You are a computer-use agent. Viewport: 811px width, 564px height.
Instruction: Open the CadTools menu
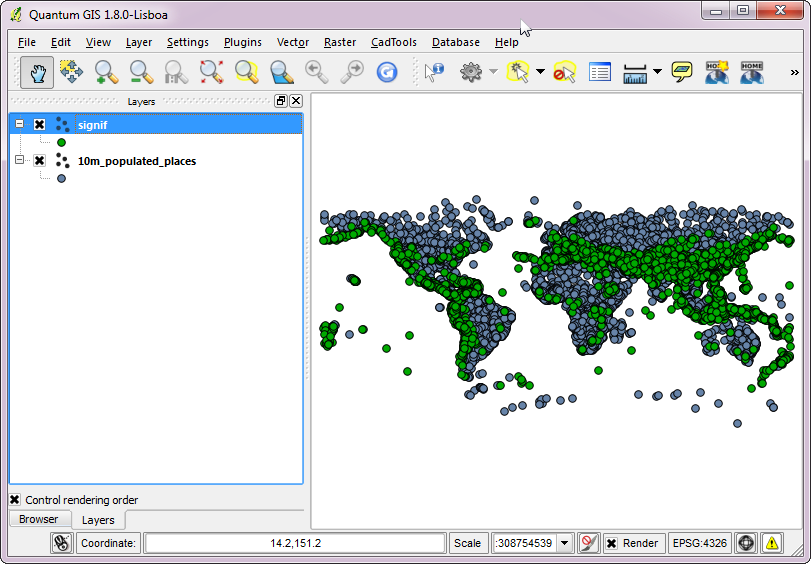394,42
